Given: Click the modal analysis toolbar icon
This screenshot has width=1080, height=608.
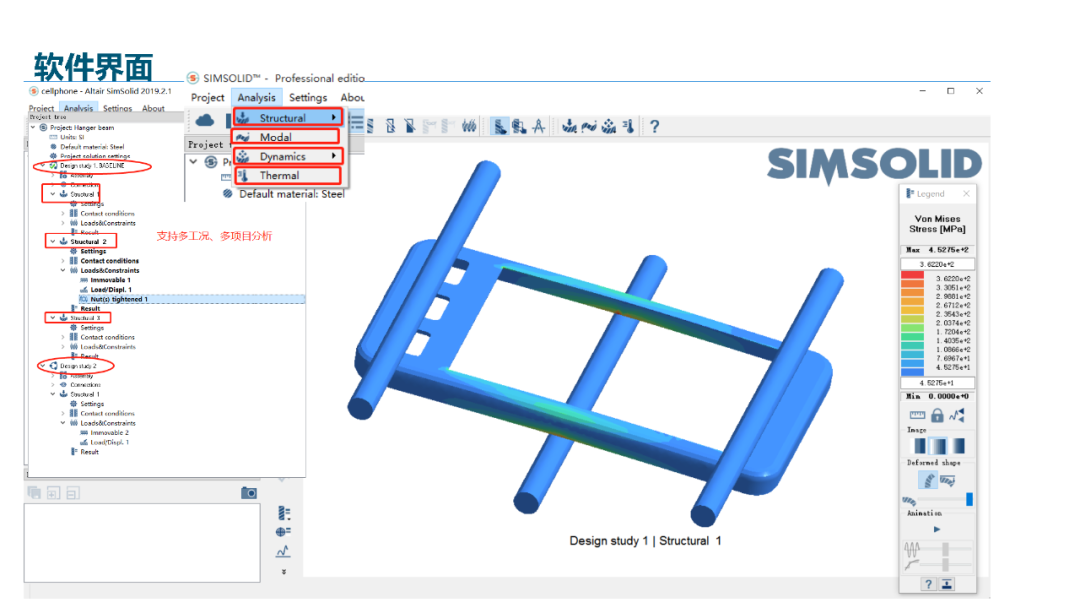Looking at the screenshot, I should pyautogui.click(x=589, y=126).
